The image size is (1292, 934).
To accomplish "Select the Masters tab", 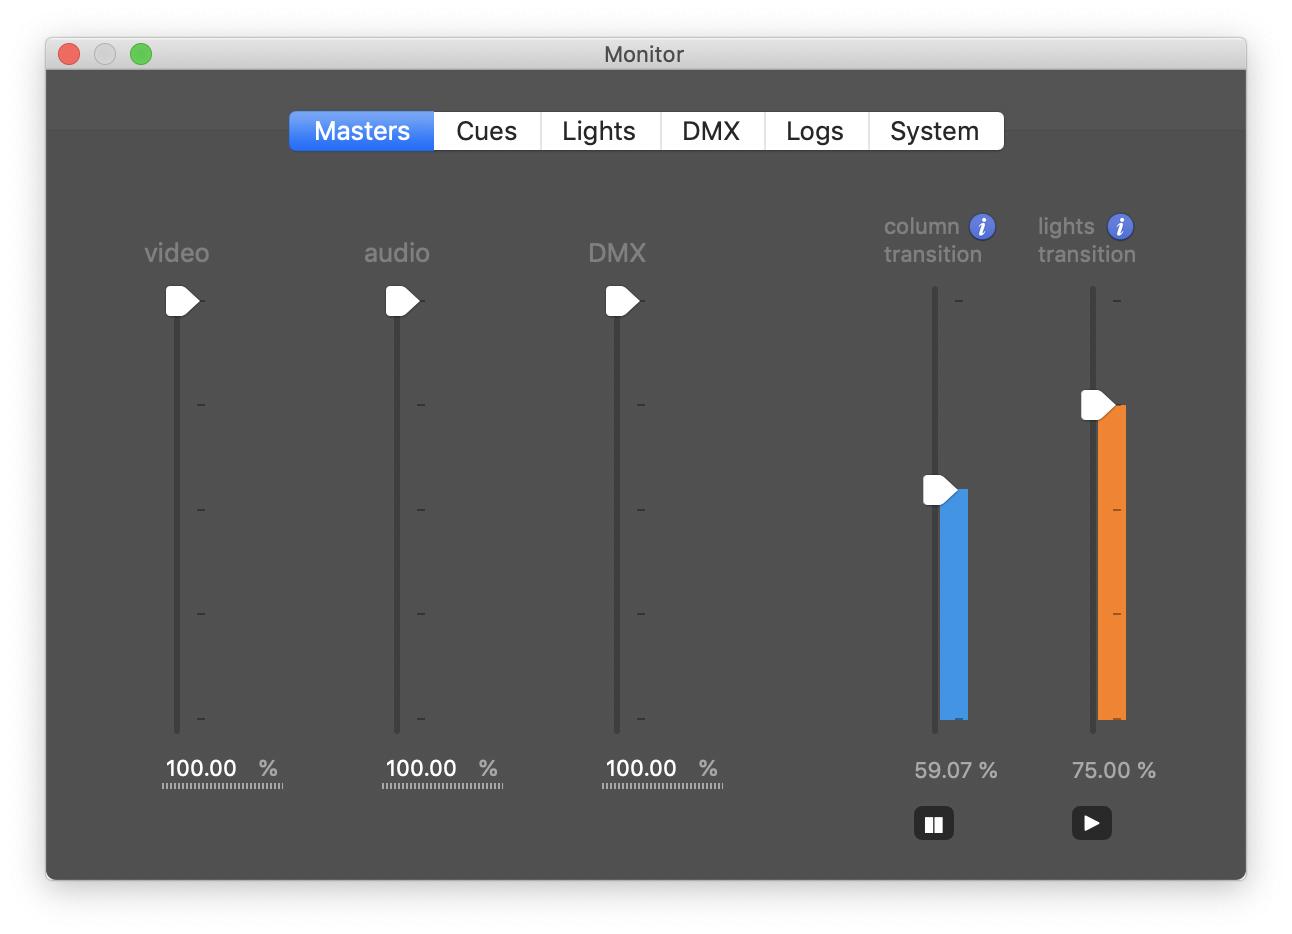I will [362, 131].
